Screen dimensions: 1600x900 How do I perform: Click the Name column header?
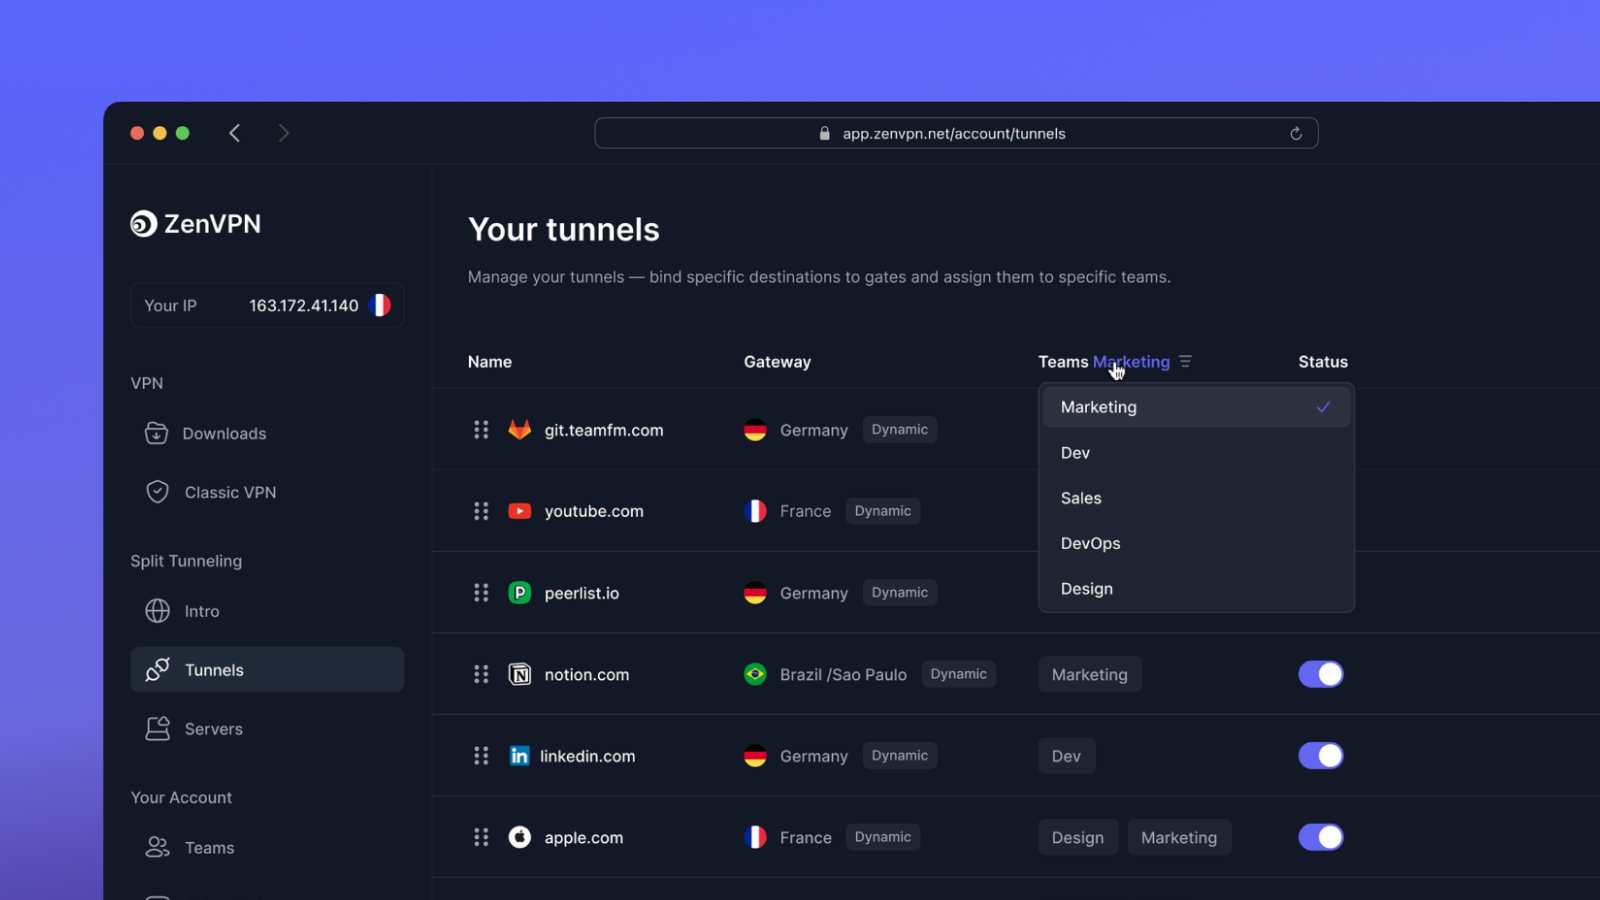click(490, 362)
